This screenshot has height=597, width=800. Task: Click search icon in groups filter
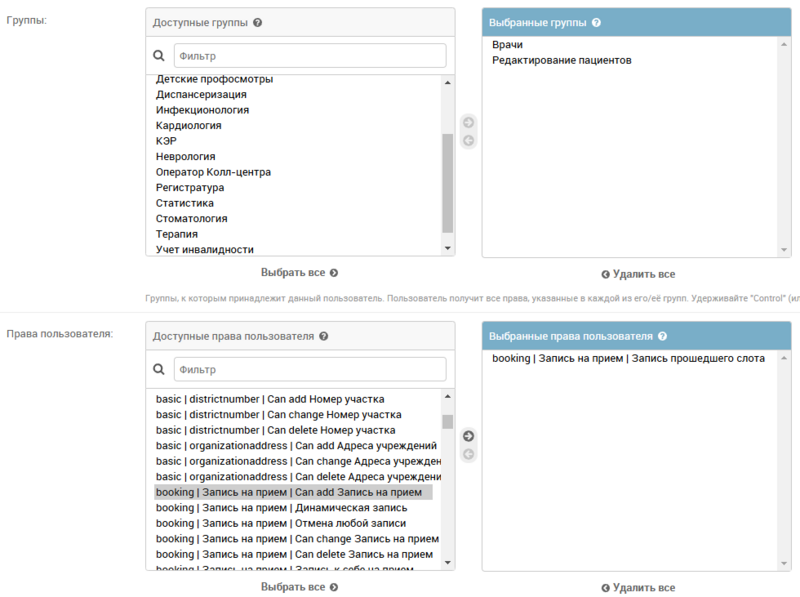tap(159, 56)
